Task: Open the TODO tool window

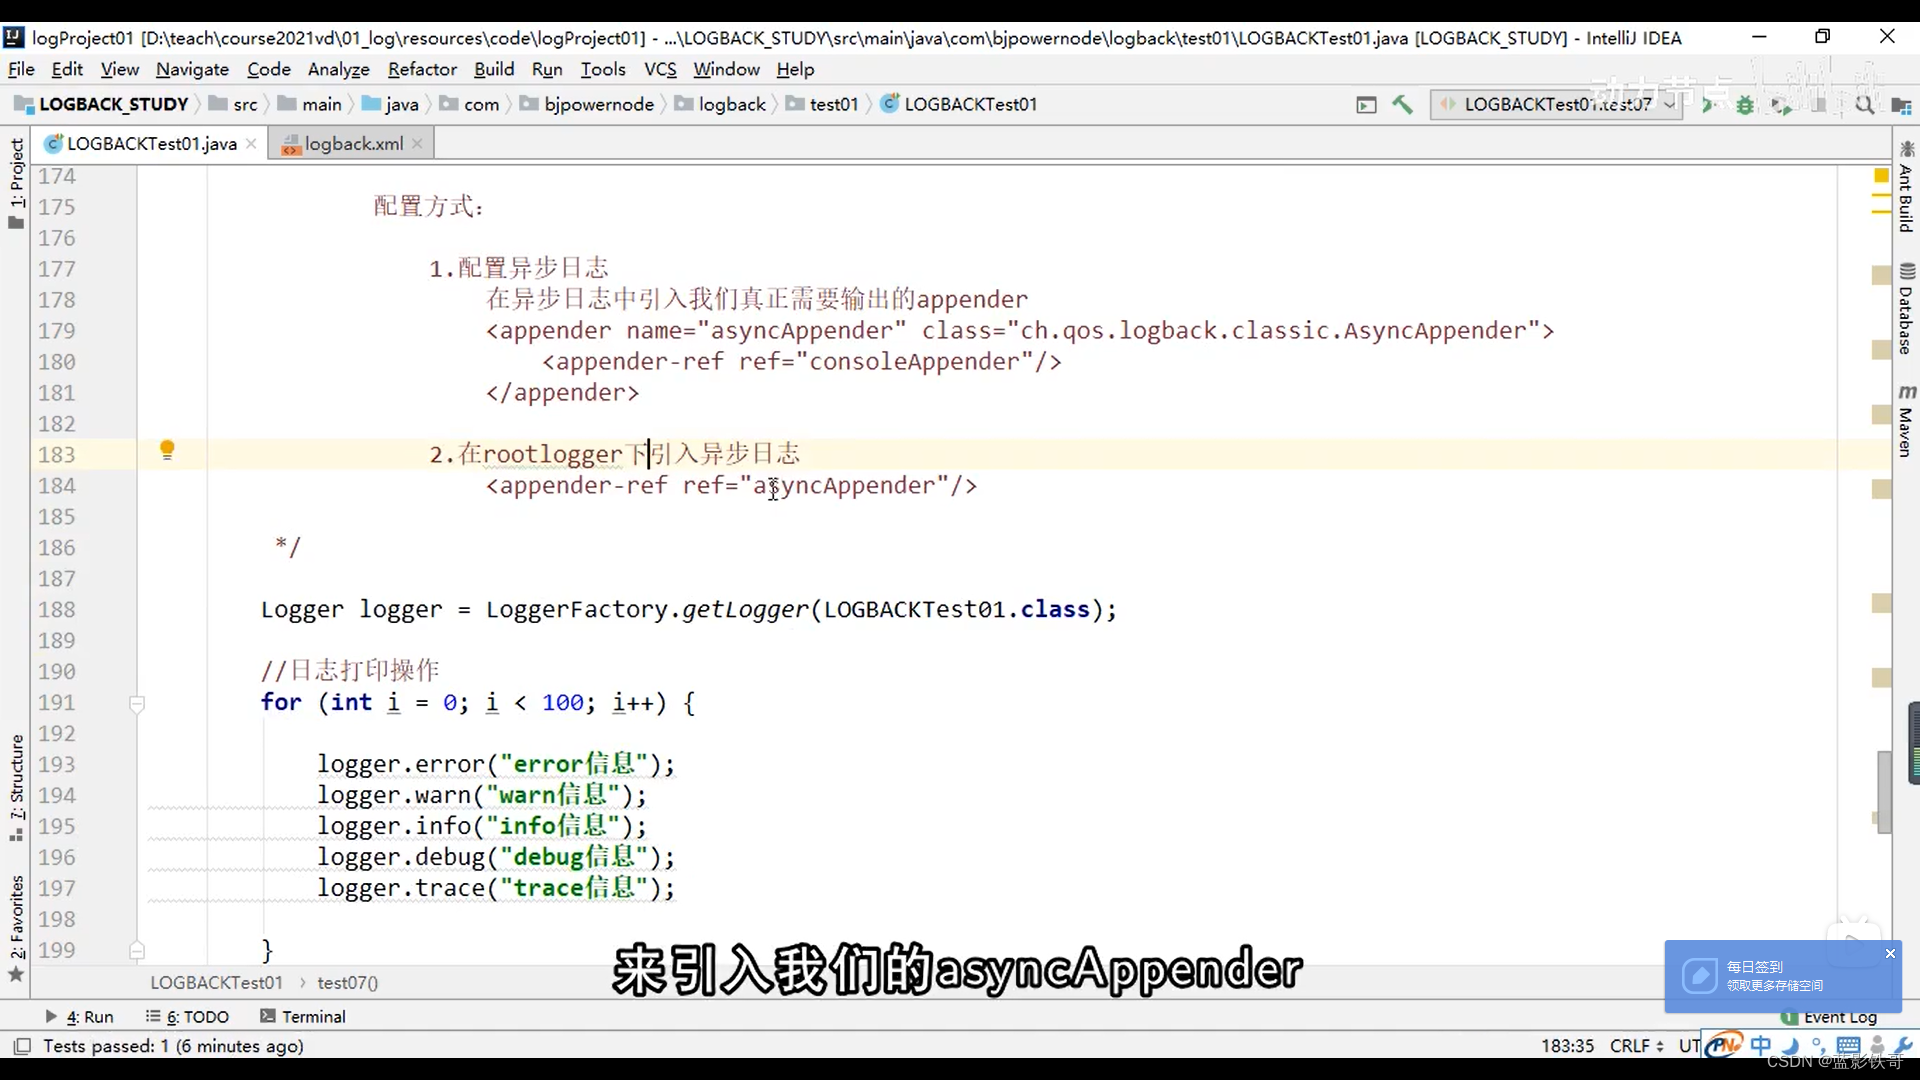Action: 187,1016
